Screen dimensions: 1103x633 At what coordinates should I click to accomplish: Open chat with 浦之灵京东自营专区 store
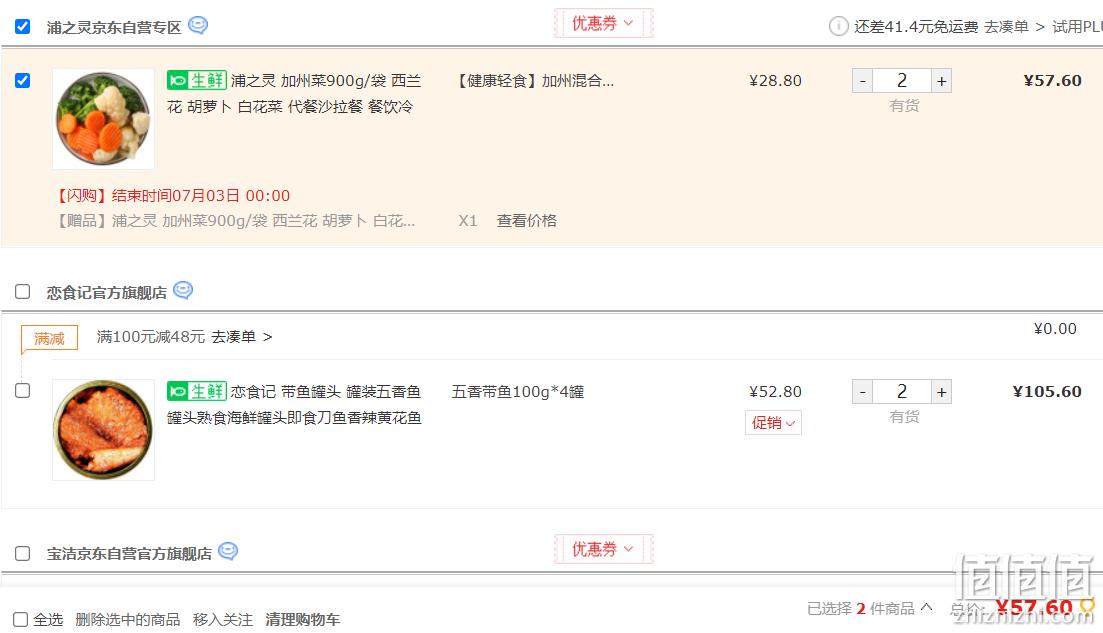click(x=198, y=25)
